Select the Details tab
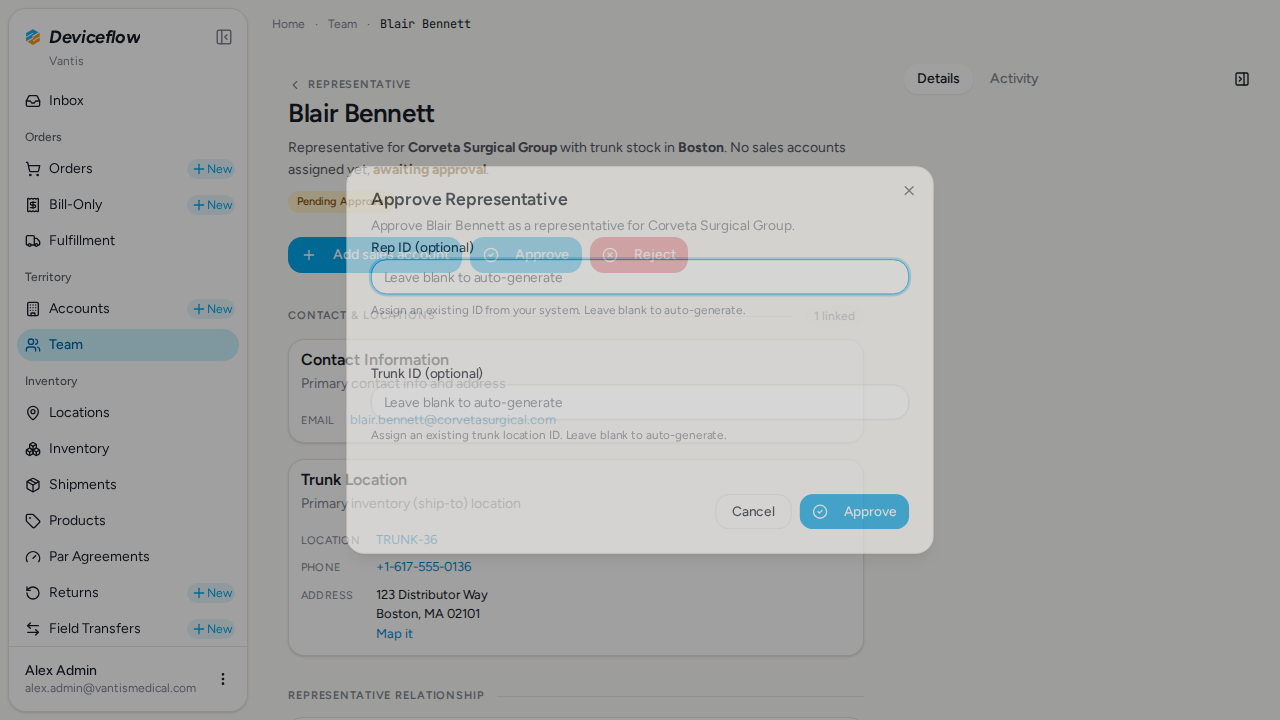This screenshot has width=1280, height=720. (x=938, y=79)
